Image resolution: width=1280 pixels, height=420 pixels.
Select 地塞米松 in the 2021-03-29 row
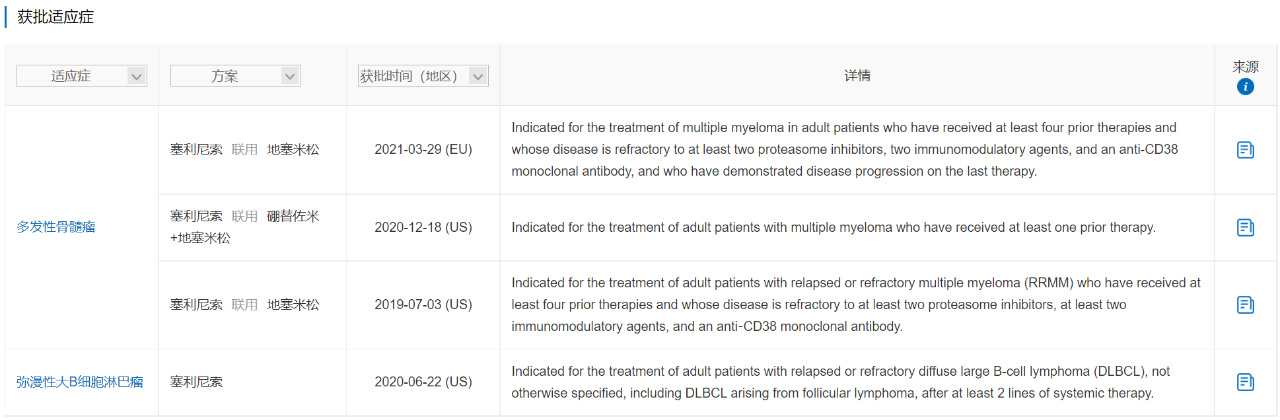click(293, 150)
